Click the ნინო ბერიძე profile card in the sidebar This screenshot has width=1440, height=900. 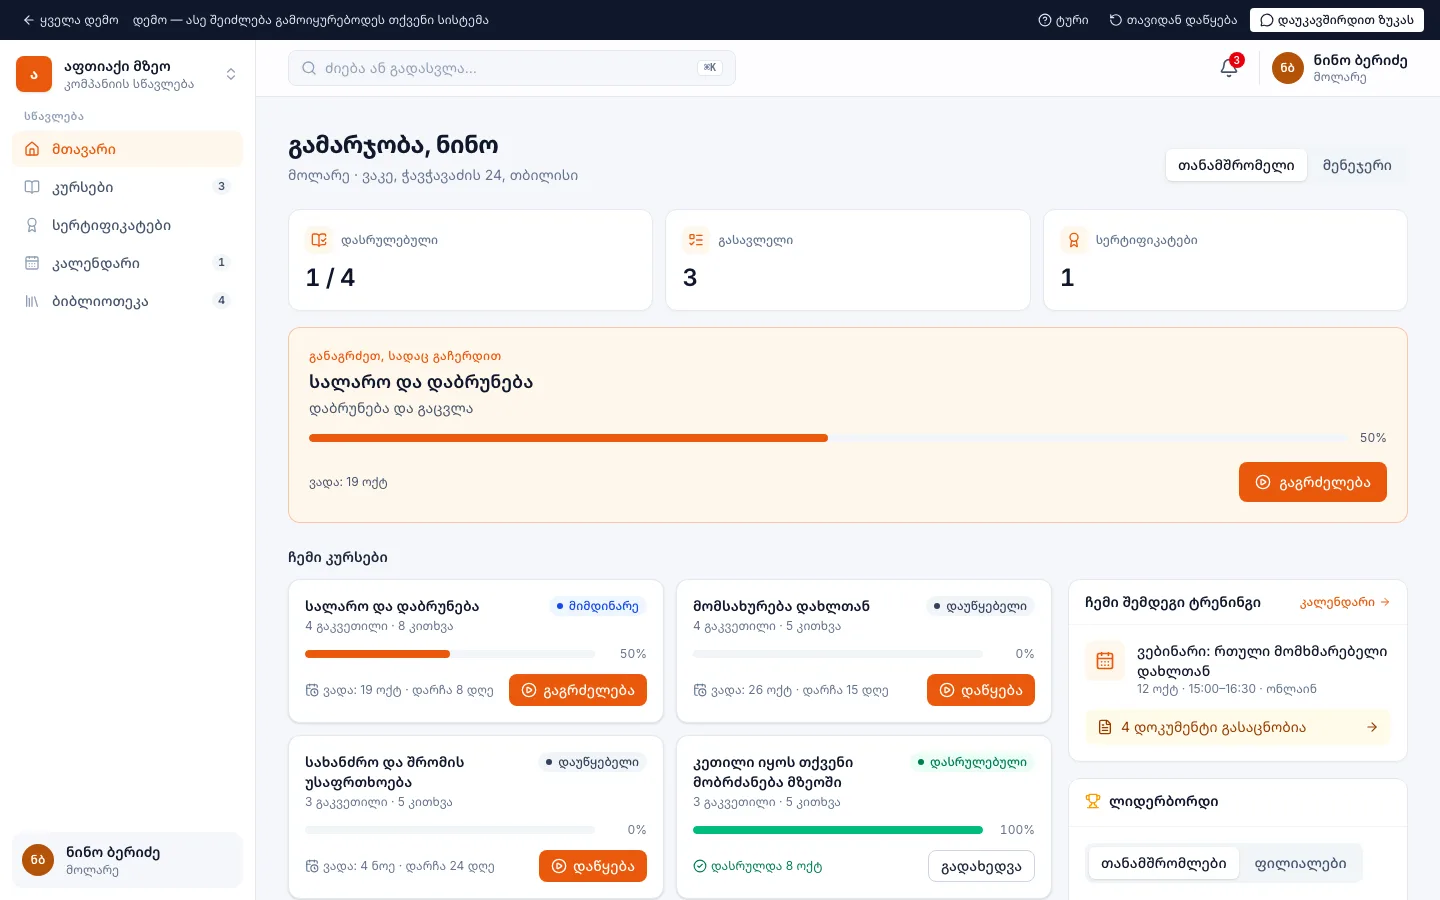point(127,860)
